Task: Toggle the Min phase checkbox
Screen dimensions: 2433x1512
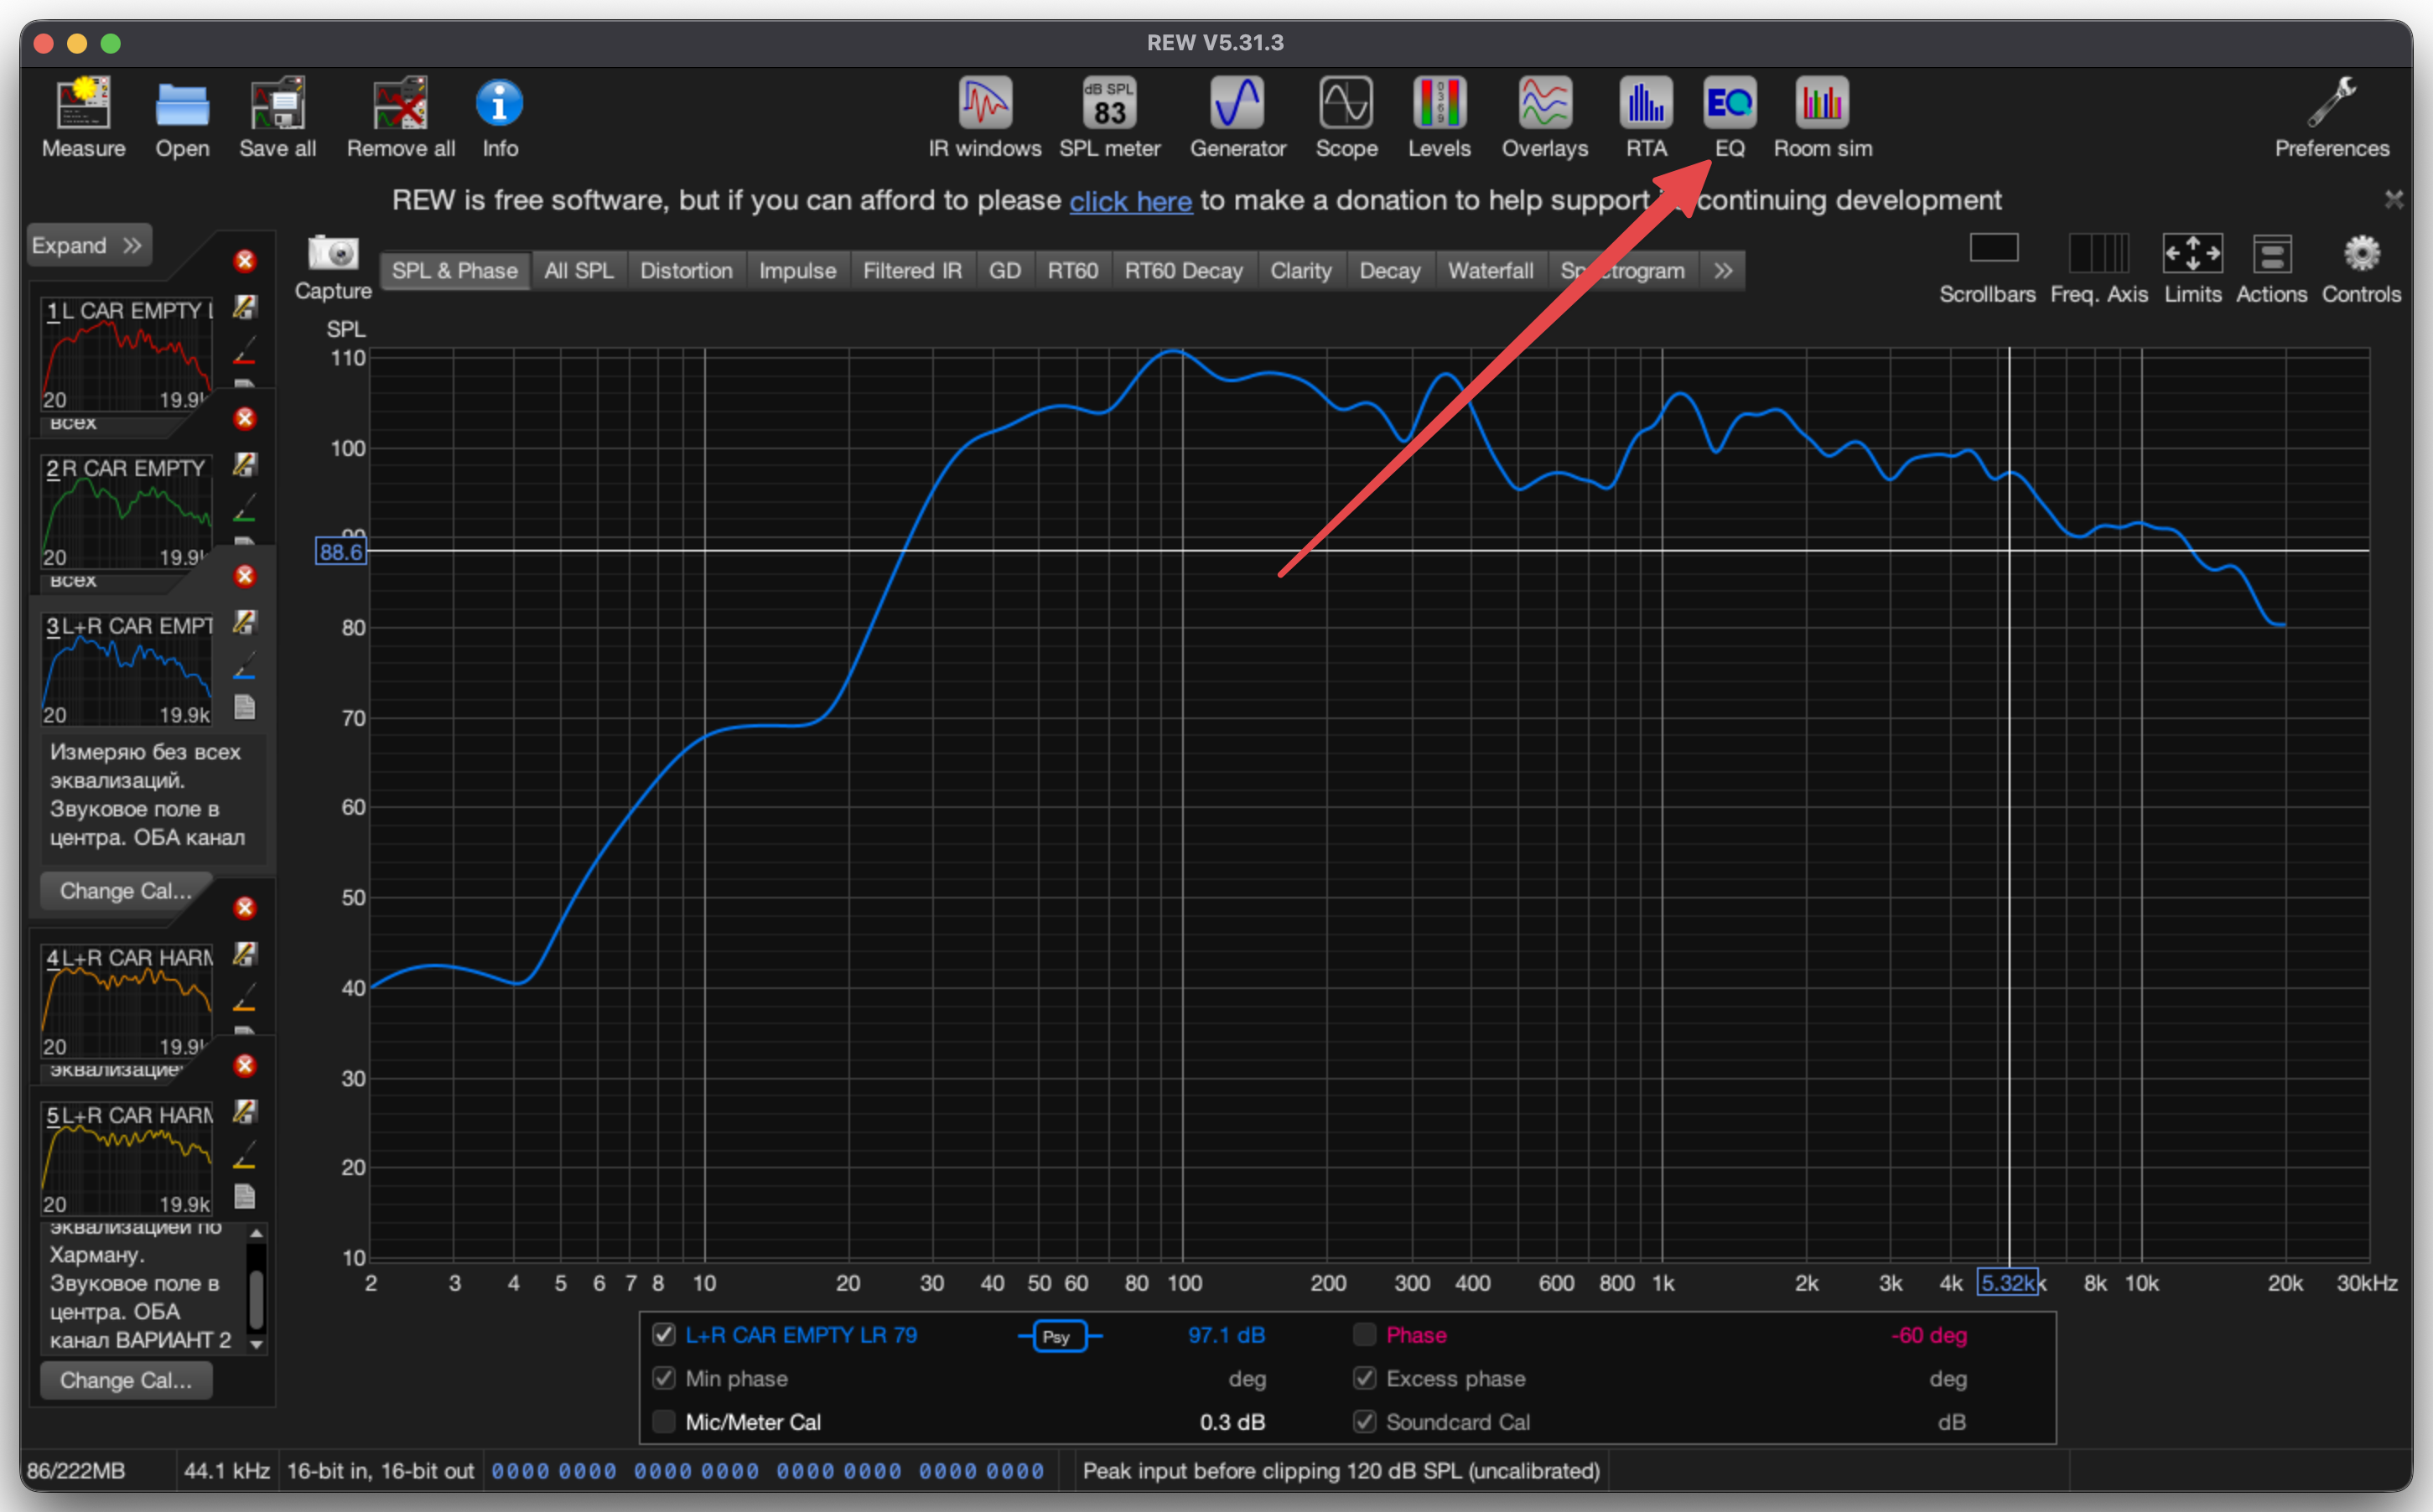Action: coord(663,1378)
